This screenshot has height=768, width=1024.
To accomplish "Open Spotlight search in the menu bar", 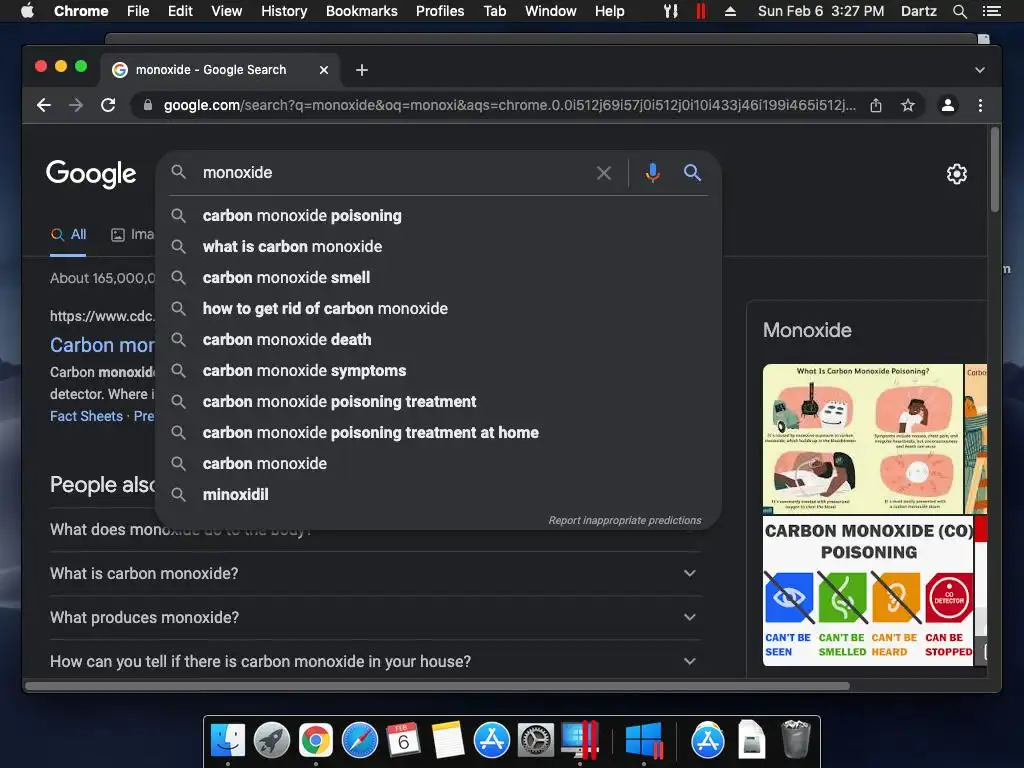I will 959,11.
